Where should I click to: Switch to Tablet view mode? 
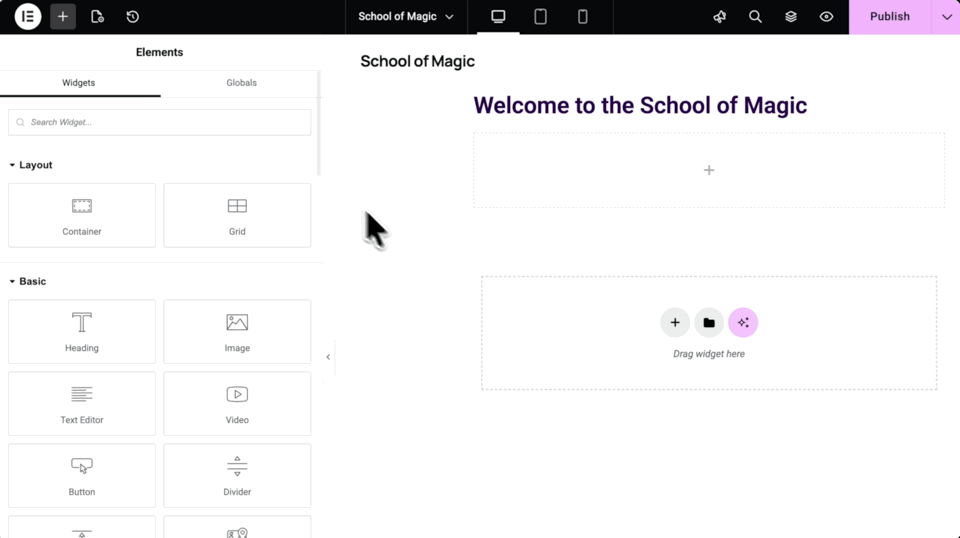tap(540, 17)
